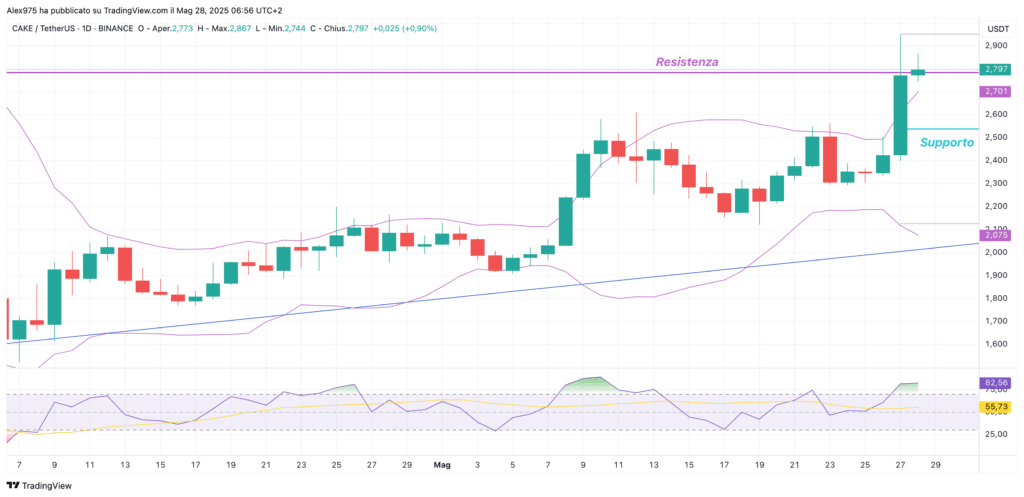The height and width of the screenshot is (497, 1024).
Task: Click the 2,900 level on the price scale
Action: tap(995, 46)
